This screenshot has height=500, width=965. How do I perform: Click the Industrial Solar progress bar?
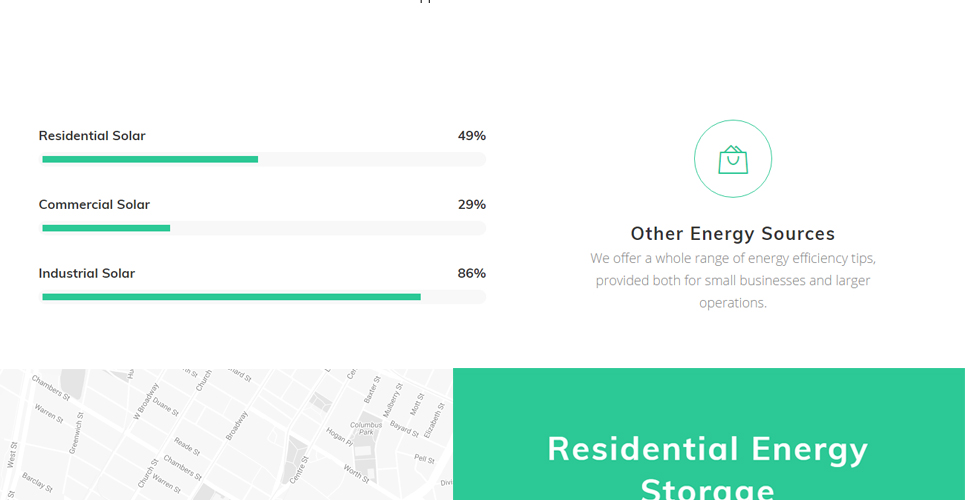(x=262, y=297)
